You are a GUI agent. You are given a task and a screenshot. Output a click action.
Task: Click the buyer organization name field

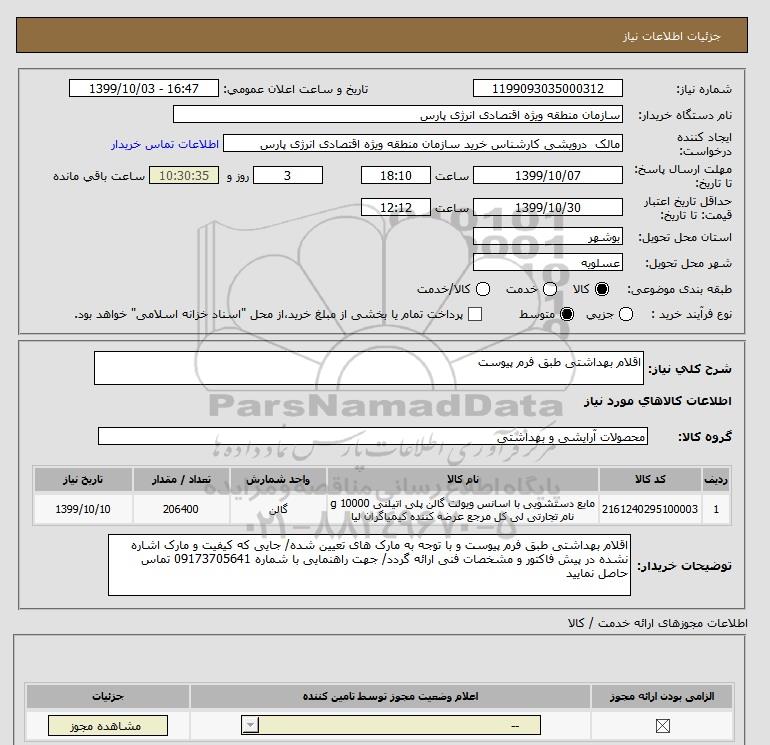click(x=398, y=115)
